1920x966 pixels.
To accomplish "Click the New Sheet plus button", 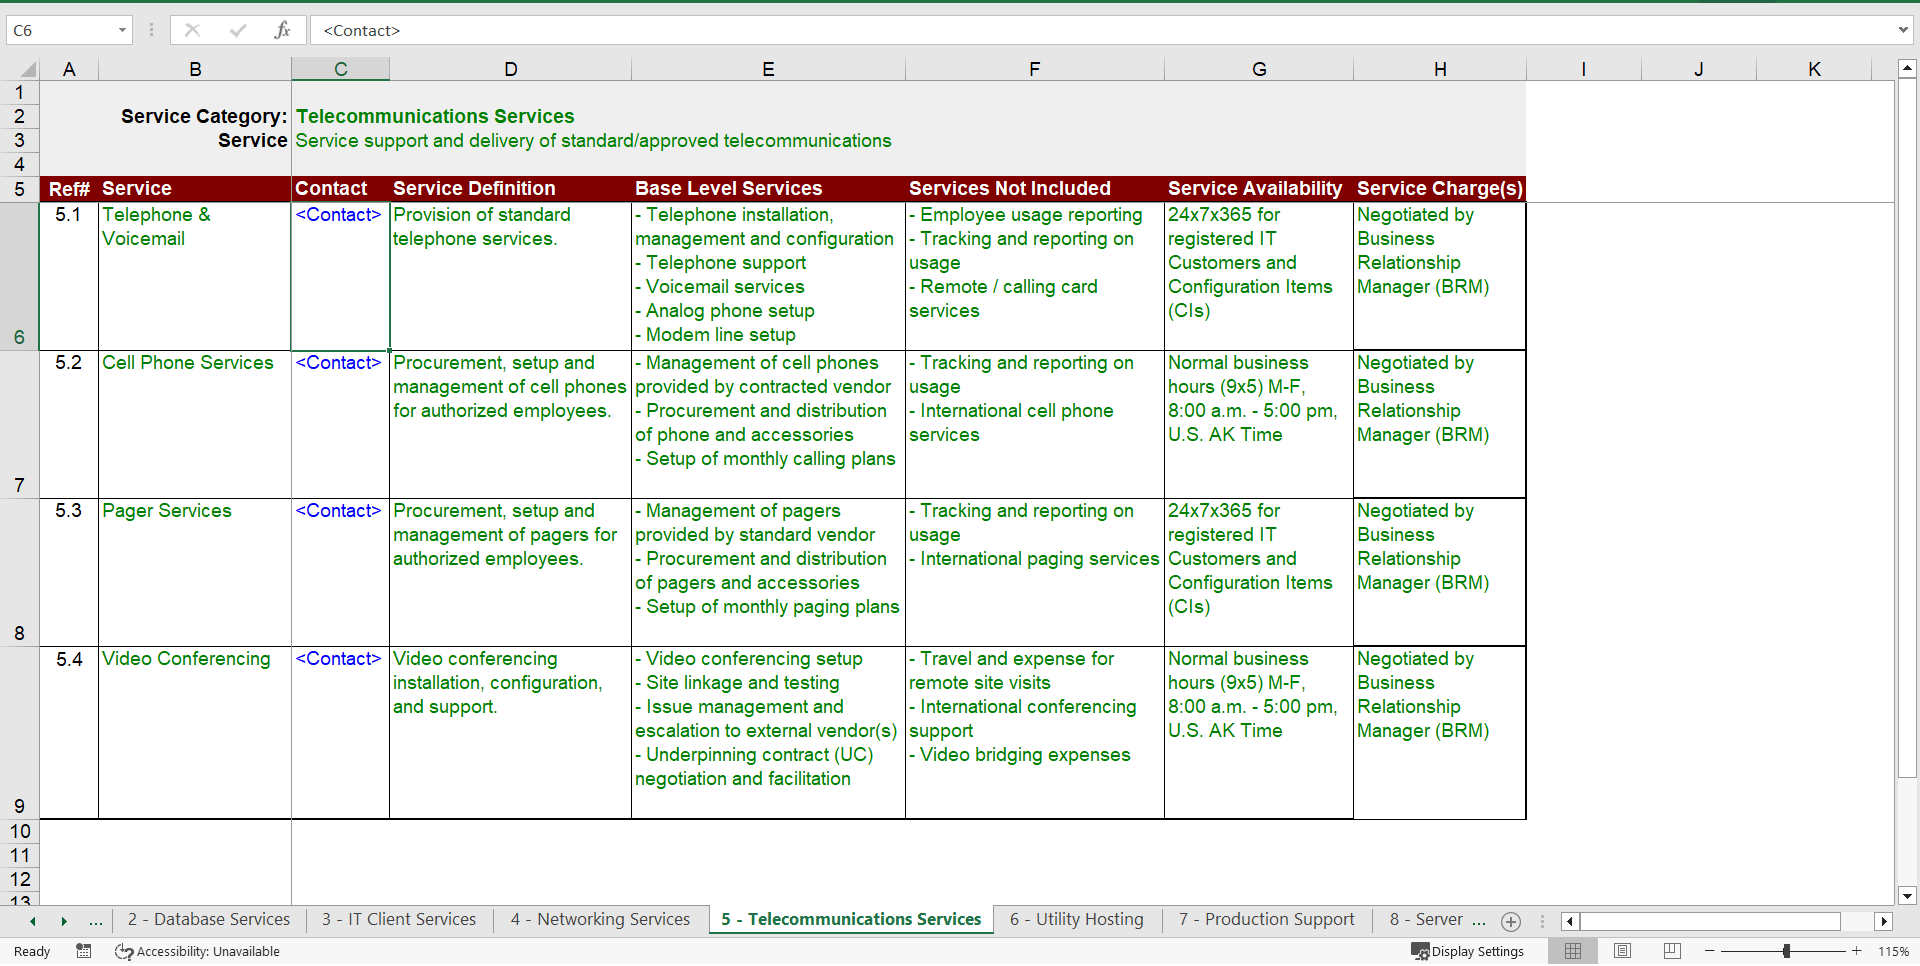I will pos(1511,922).
